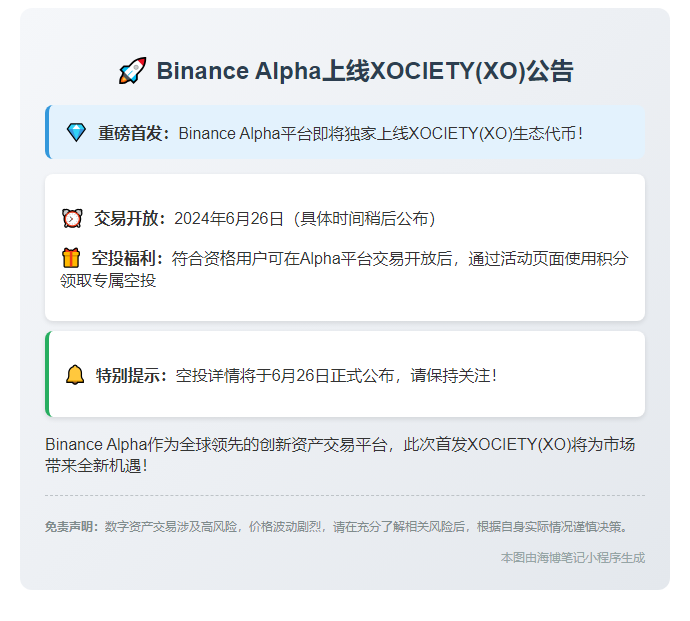Select the title "Binance Alpha上线XOCIETY(XO)公告"
This screenshot has height=621, width=690.
365,71
